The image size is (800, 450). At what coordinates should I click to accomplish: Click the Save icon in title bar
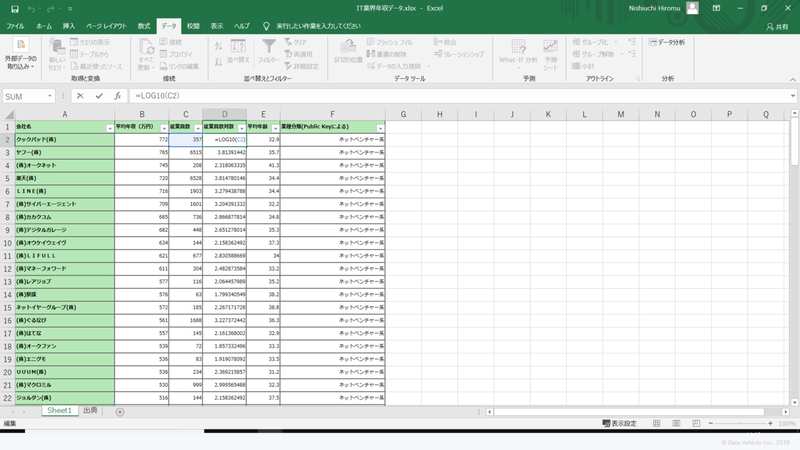pos(15,9)
